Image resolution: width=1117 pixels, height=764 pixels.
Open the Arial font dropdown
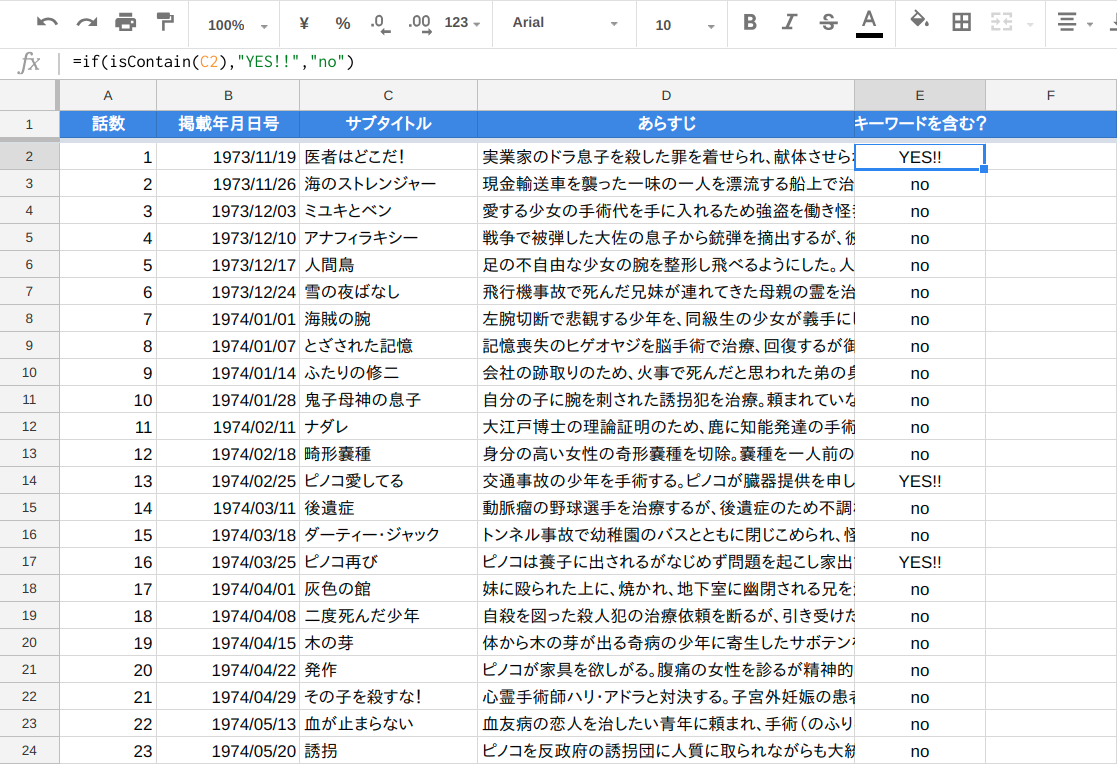[x=565, y=24]
